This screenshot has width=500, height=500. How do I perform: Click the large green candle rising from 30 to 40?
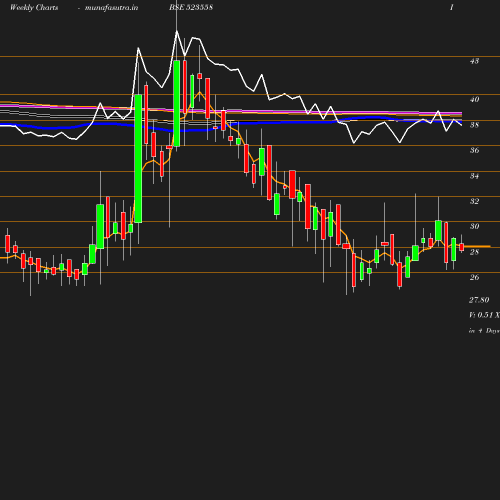tap(138, 159)
